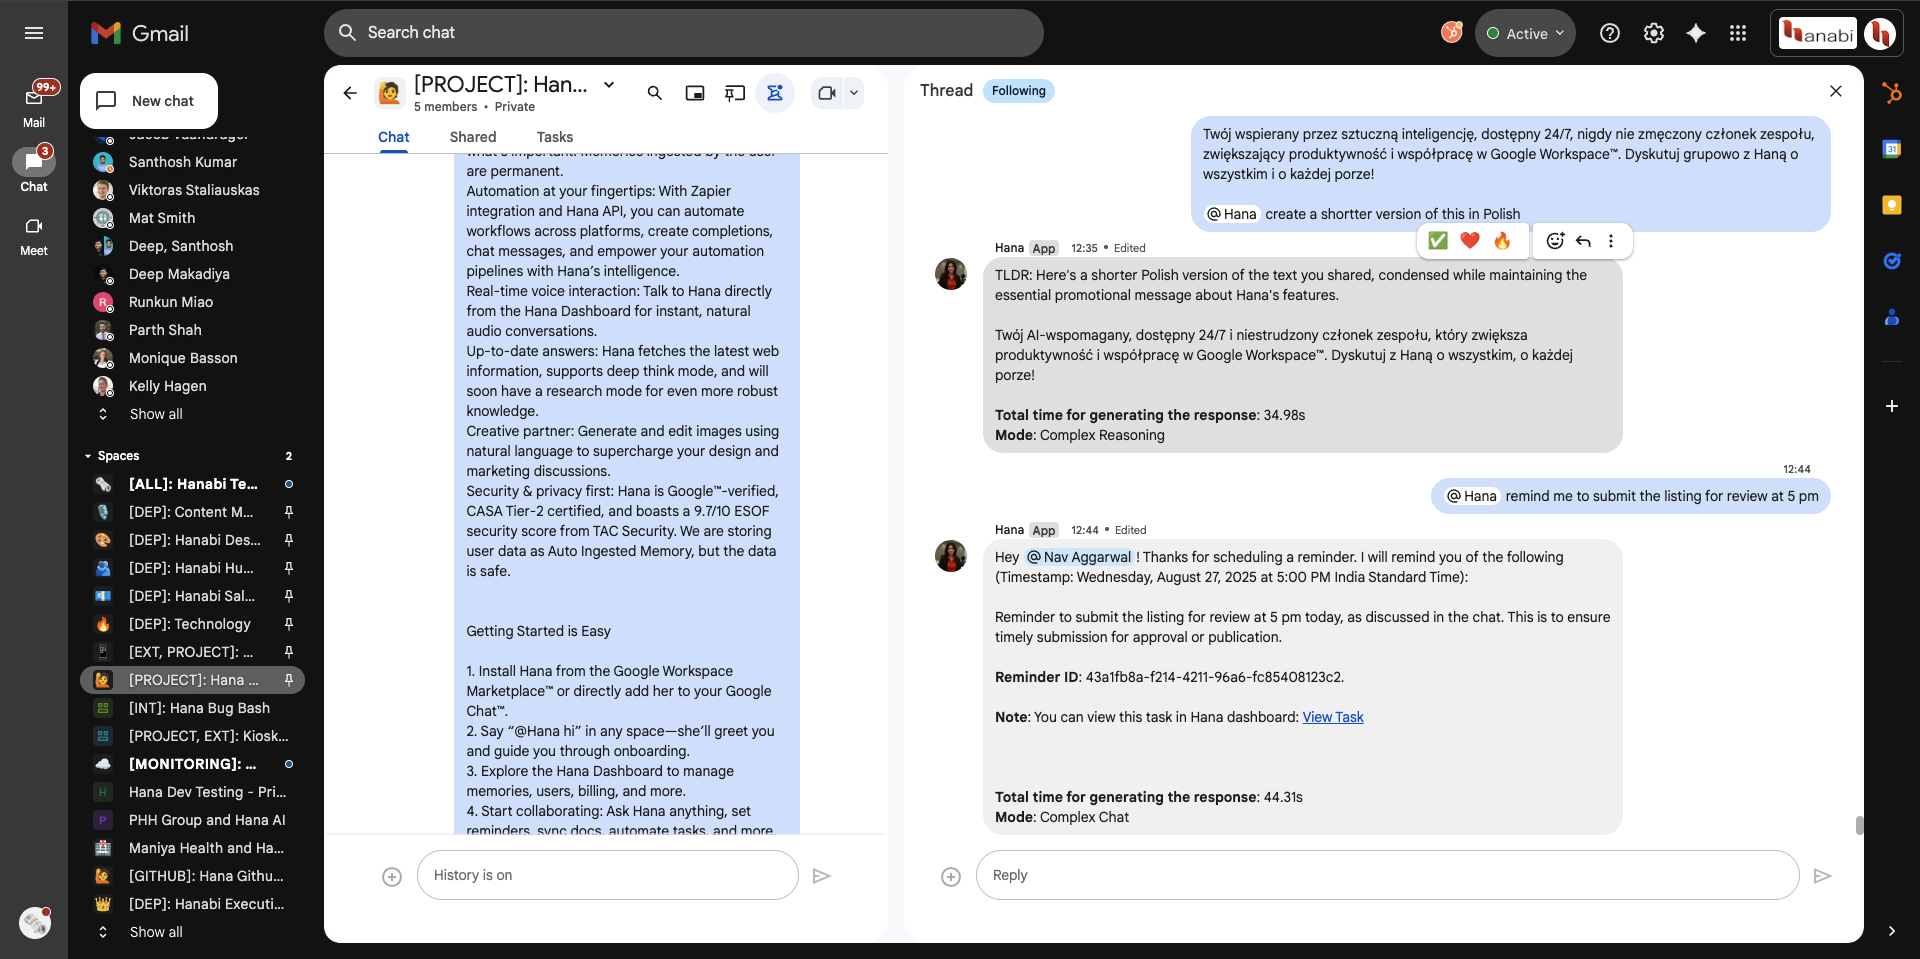Switch to the Tasks tab
This screenshot has width=1920, height=959.
pos(555,137)
